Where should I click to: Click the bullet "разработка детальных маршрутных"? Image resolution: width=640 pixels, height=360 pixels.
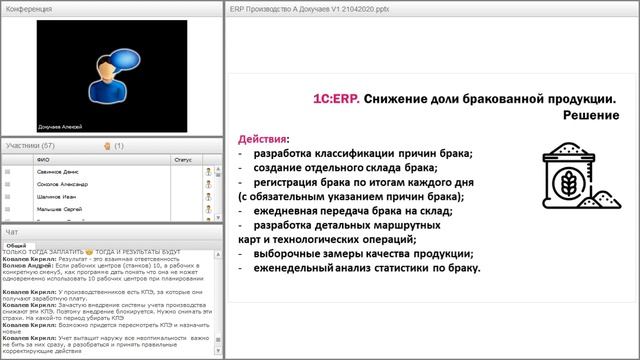coord(347,225)
